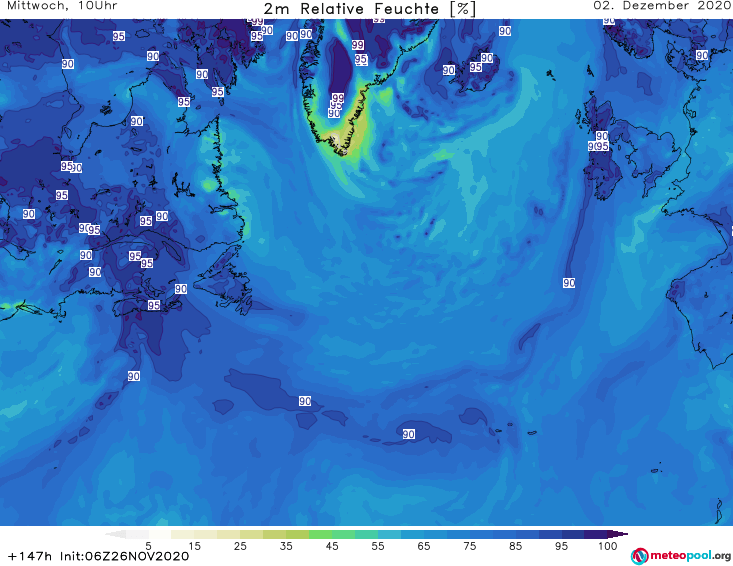Image resolution: width=733 pixels, height=566 pixels.
Task: Click legend value '85' on the color bar
Action: pos(516,546)
